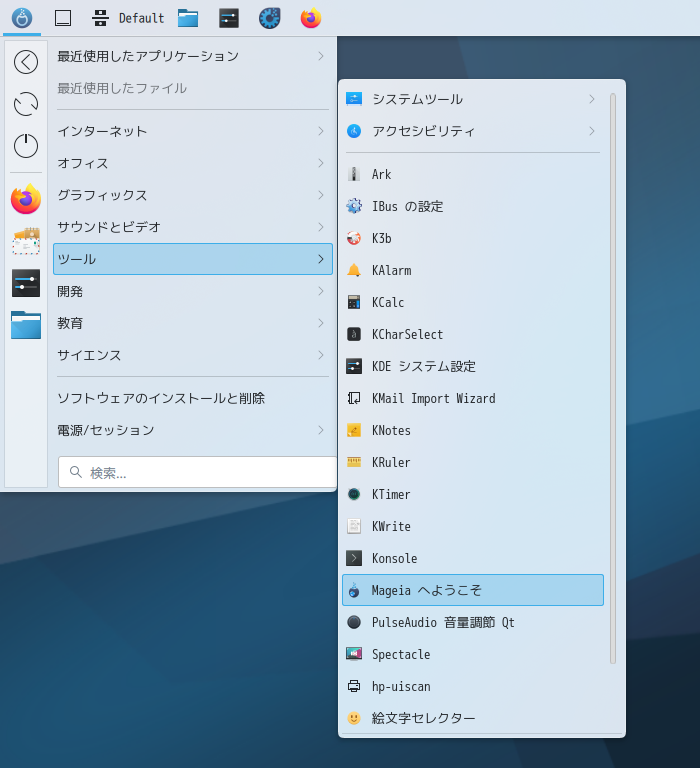
Task: Open the インターネット category
Action: (x=193, y=131)
